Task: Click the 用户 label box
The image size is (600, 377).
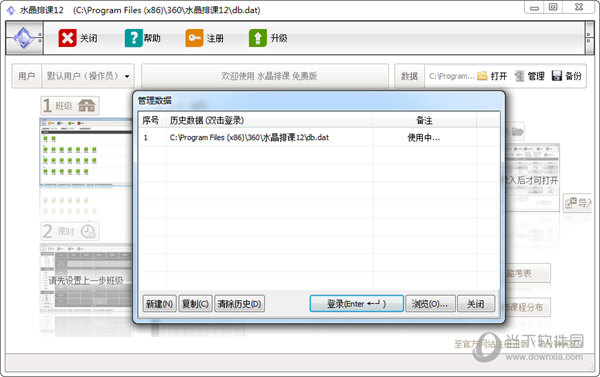Action: coord(26,76)
